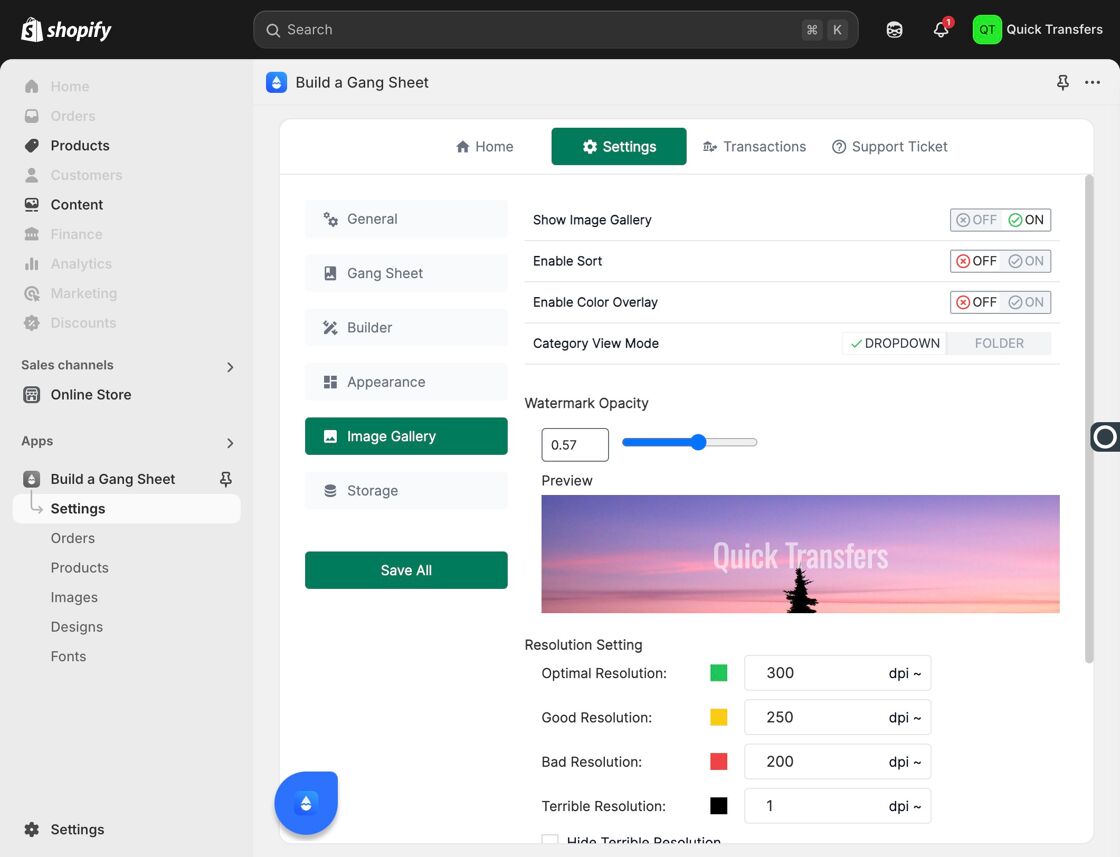Click the Content icon in sidebar

coord(31,205)
